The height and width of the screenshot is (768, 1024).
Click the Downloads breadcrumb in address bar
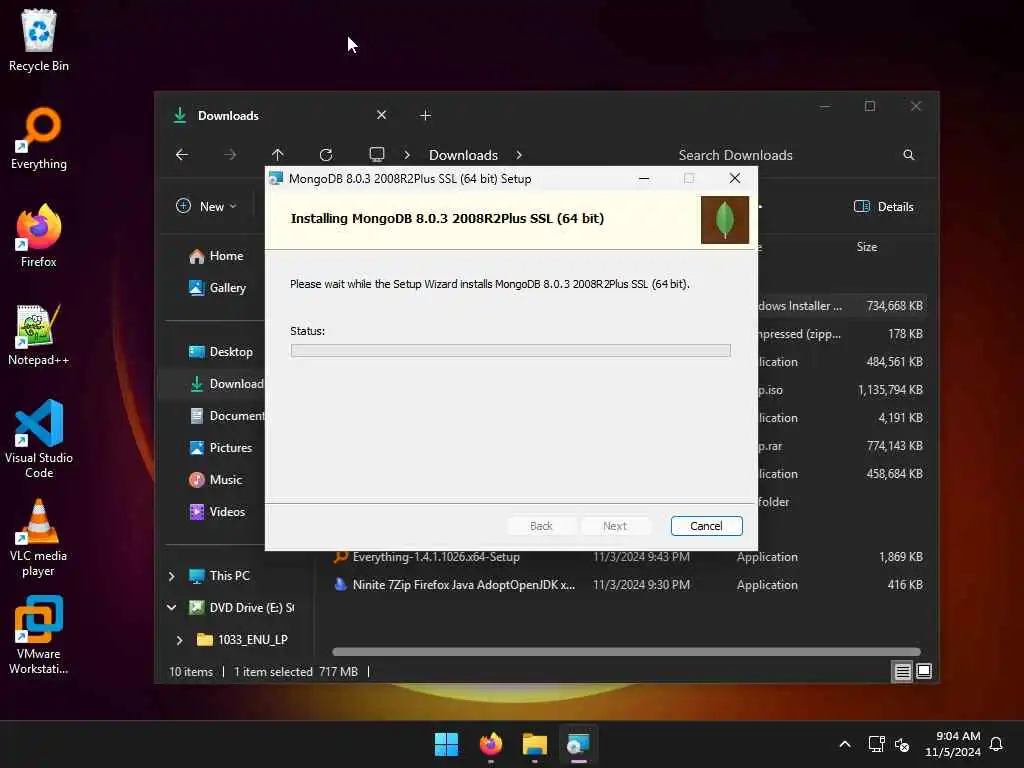pyautogui.click(x=463, y=155)
